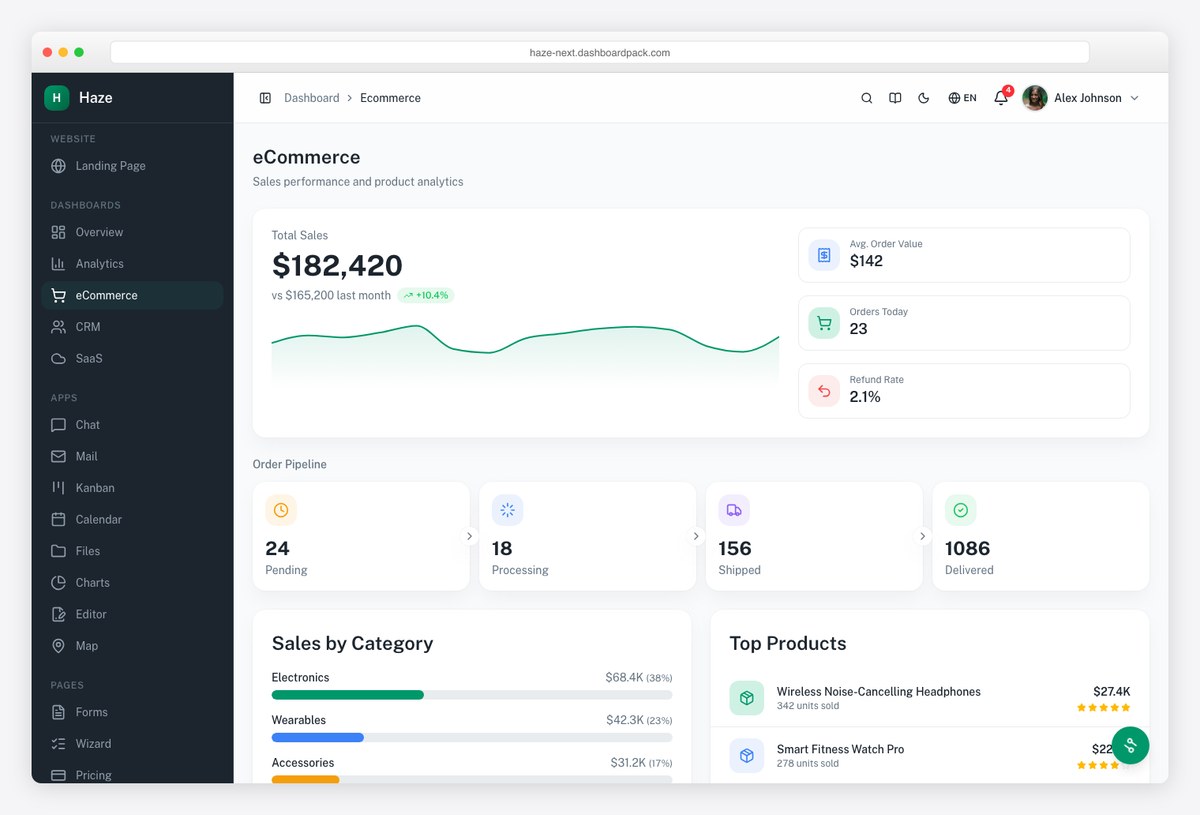The width and height of the screenshot is (1200, 815).
Task: Open the Files app
Action: (x=132, y=551)
